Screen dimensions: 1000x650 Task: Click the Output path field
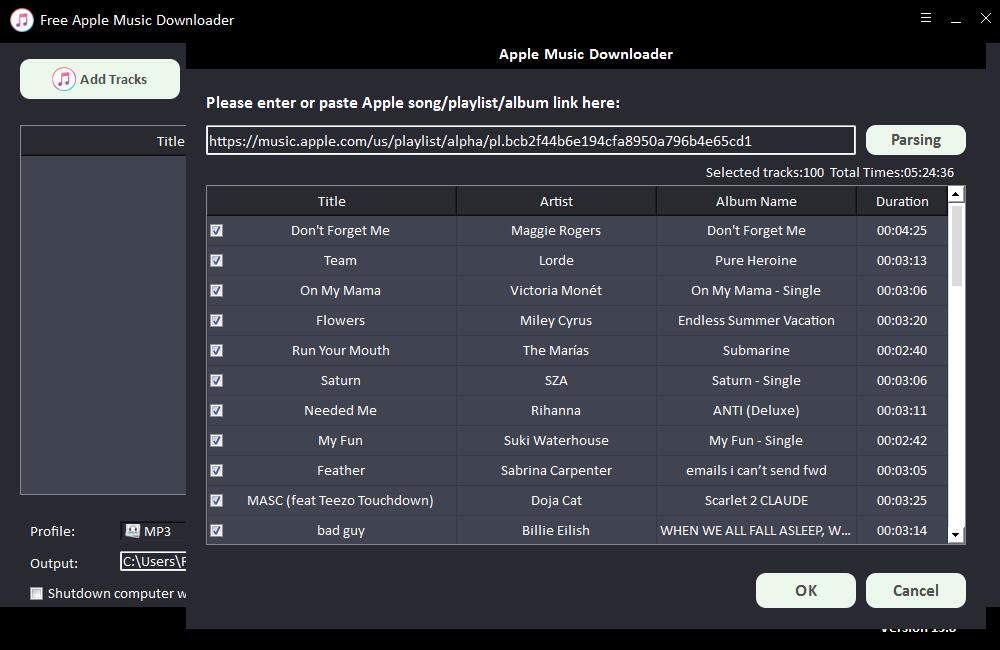click(153, 561)
